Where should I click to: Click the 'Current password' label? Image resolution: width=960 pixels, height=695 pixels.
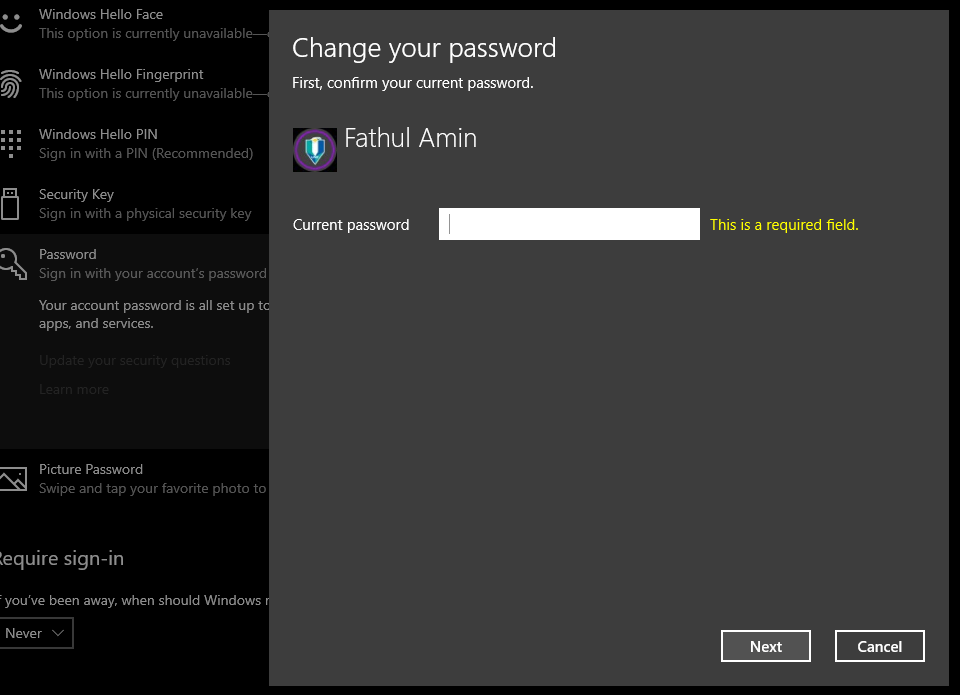pos(351,225)
